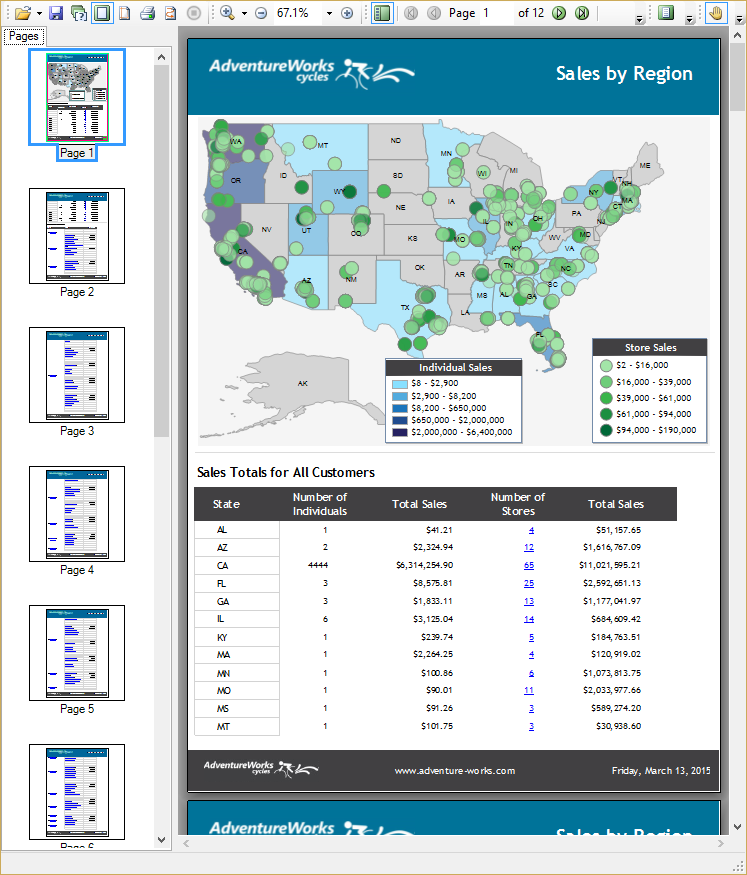Click the www.adventure-works.com footer text
This screenshot has width=747, height=875.
coord(455,771)
